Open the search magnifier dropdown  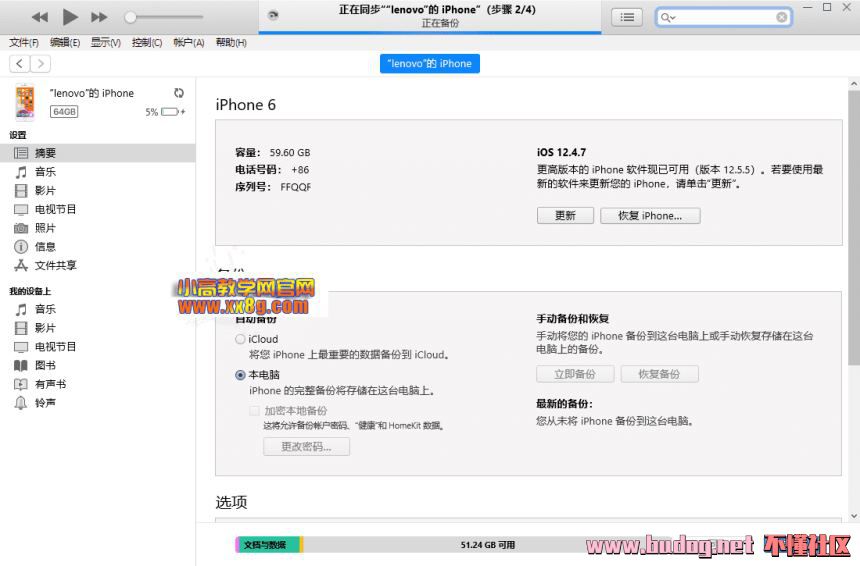667,18
